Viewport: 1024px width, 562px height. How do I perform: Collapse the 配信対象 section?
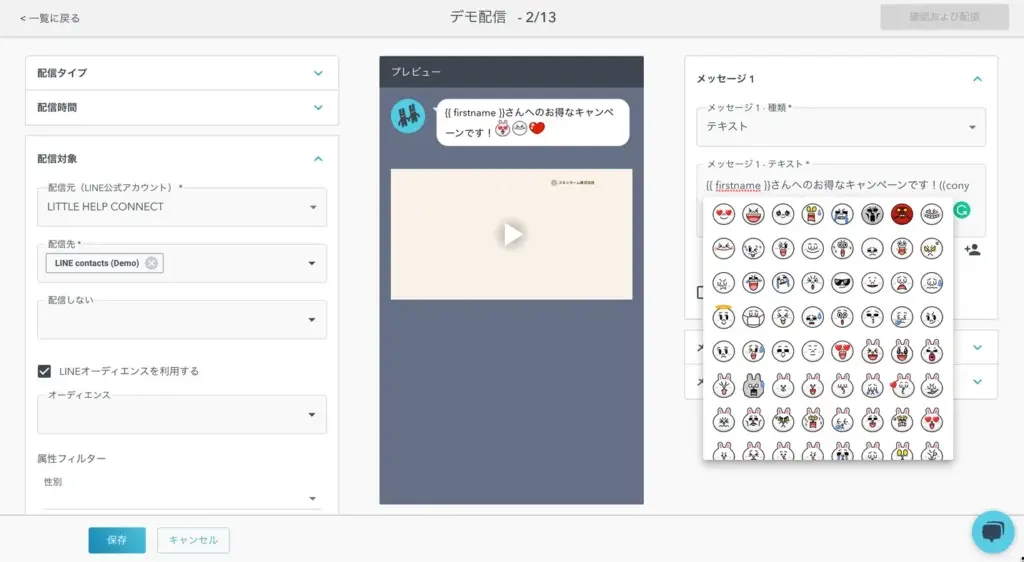(x=318, y=158)
